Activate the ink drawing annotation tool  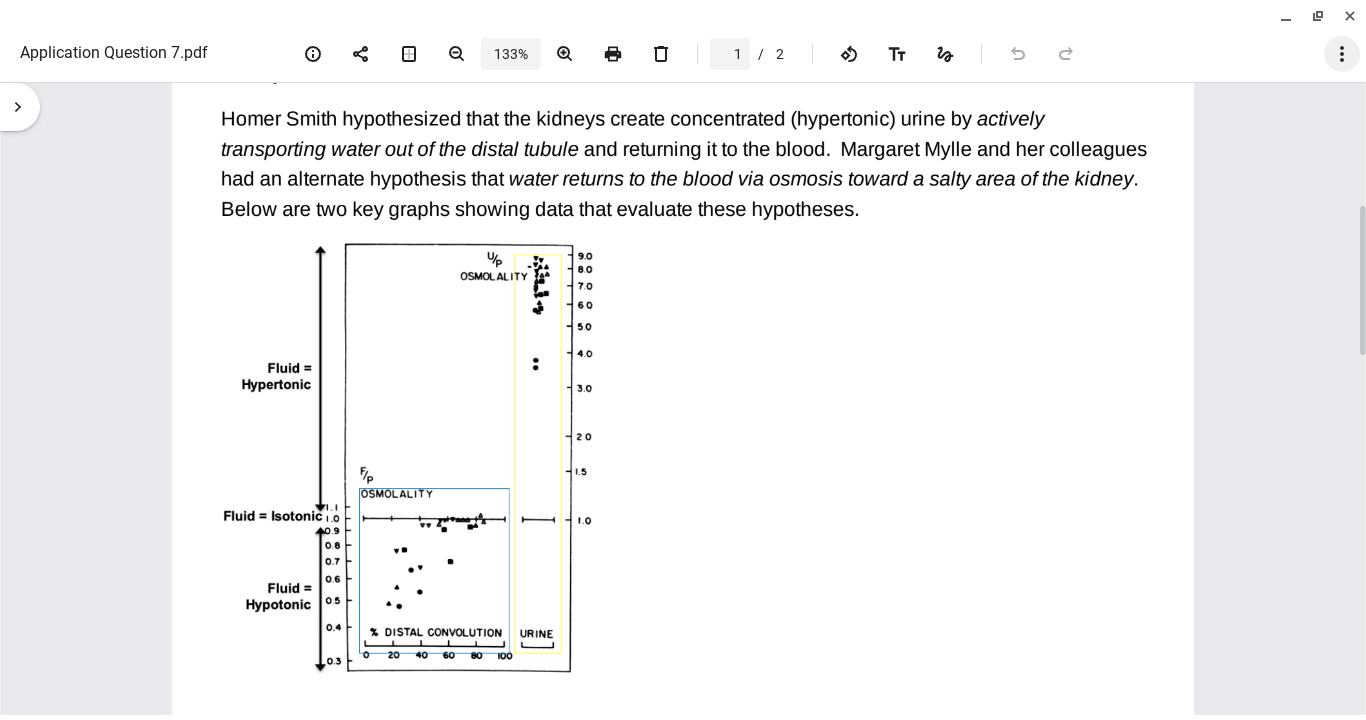click(x=945, y=53)
